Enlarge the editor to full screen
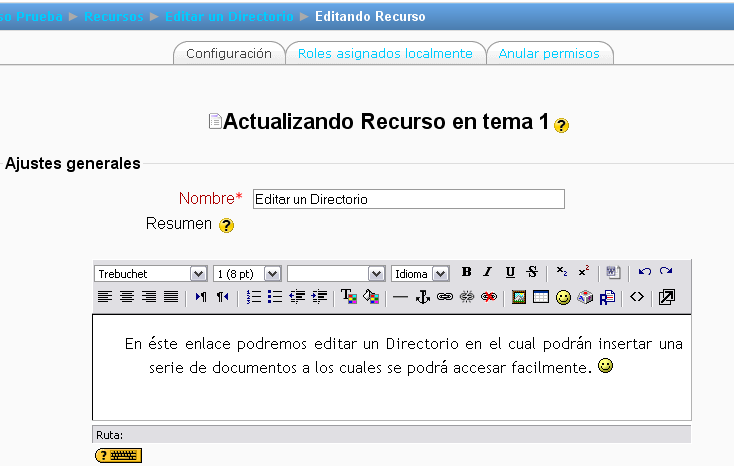 tap(667, 297)
